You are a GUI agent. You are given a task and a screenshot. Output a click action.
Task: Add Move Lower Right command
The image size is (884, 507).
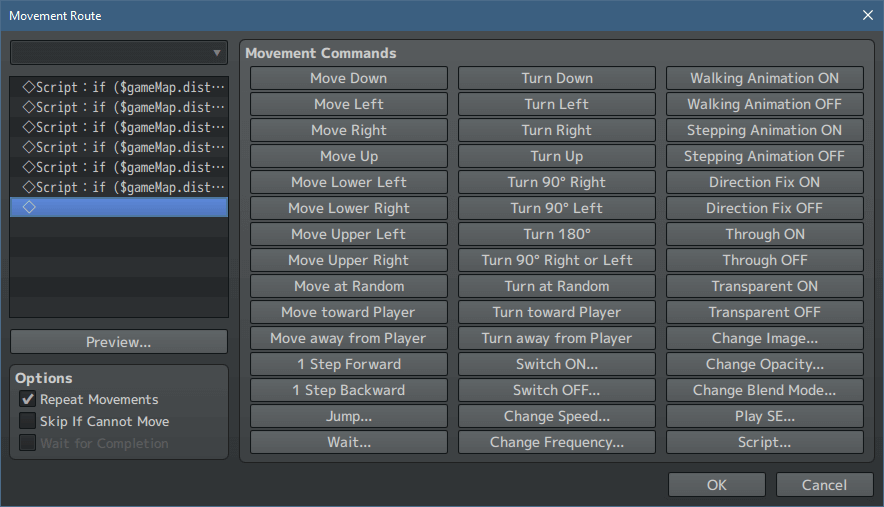[349, 208]
